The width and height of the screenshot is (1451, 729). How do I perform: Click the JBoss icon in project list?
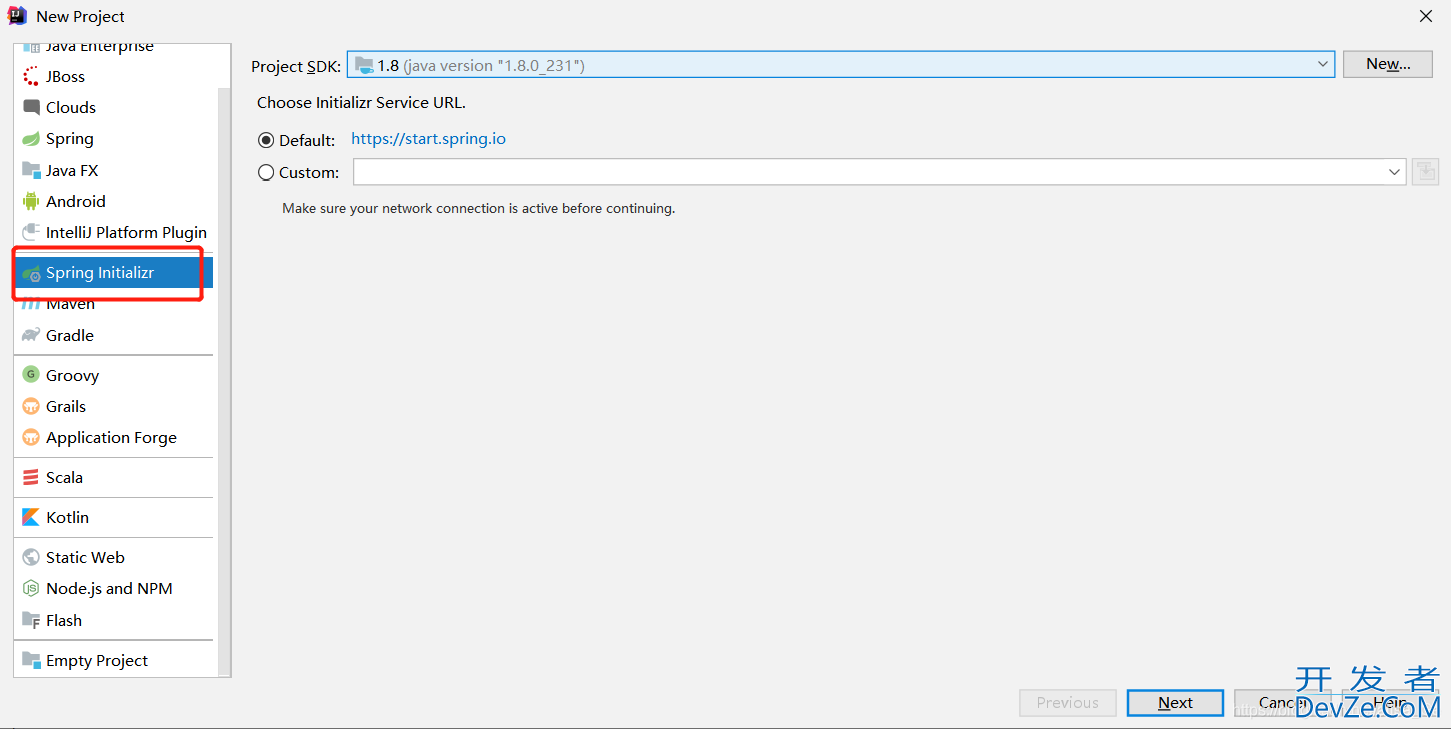click(31, 77)
